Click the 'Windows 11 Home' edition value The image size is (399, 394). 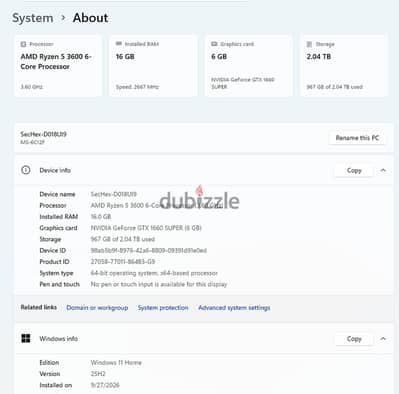pos(116,362)
